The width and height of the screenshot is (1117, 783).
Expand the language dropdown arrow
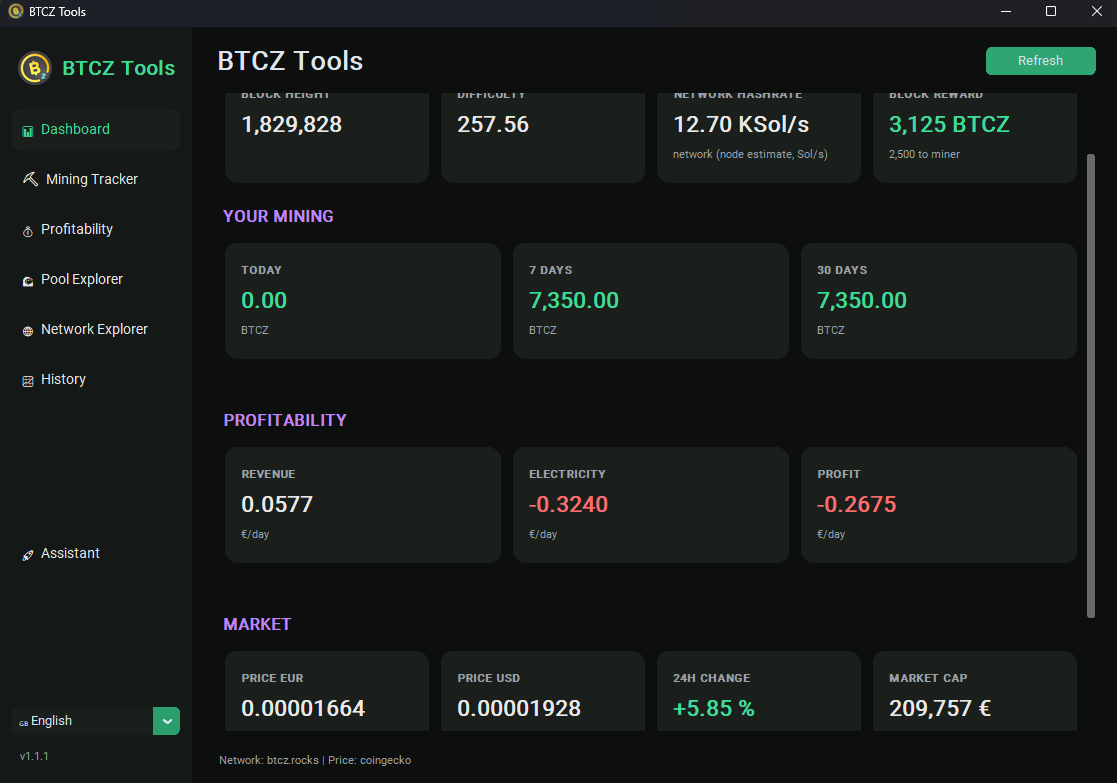click(x=167, y=721)
